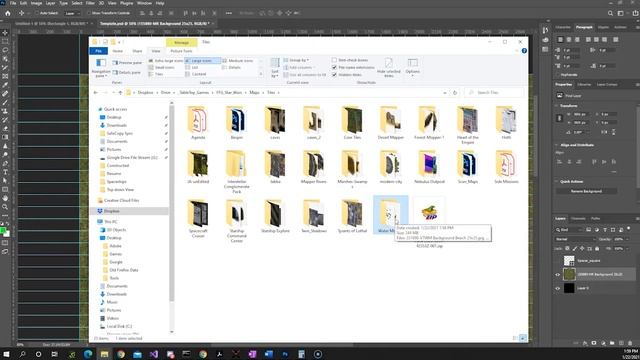Viewport: 640px width, 360px height.
Task: Select the Move tool in Photoshop toolbar
Action: tap(5, 33)
